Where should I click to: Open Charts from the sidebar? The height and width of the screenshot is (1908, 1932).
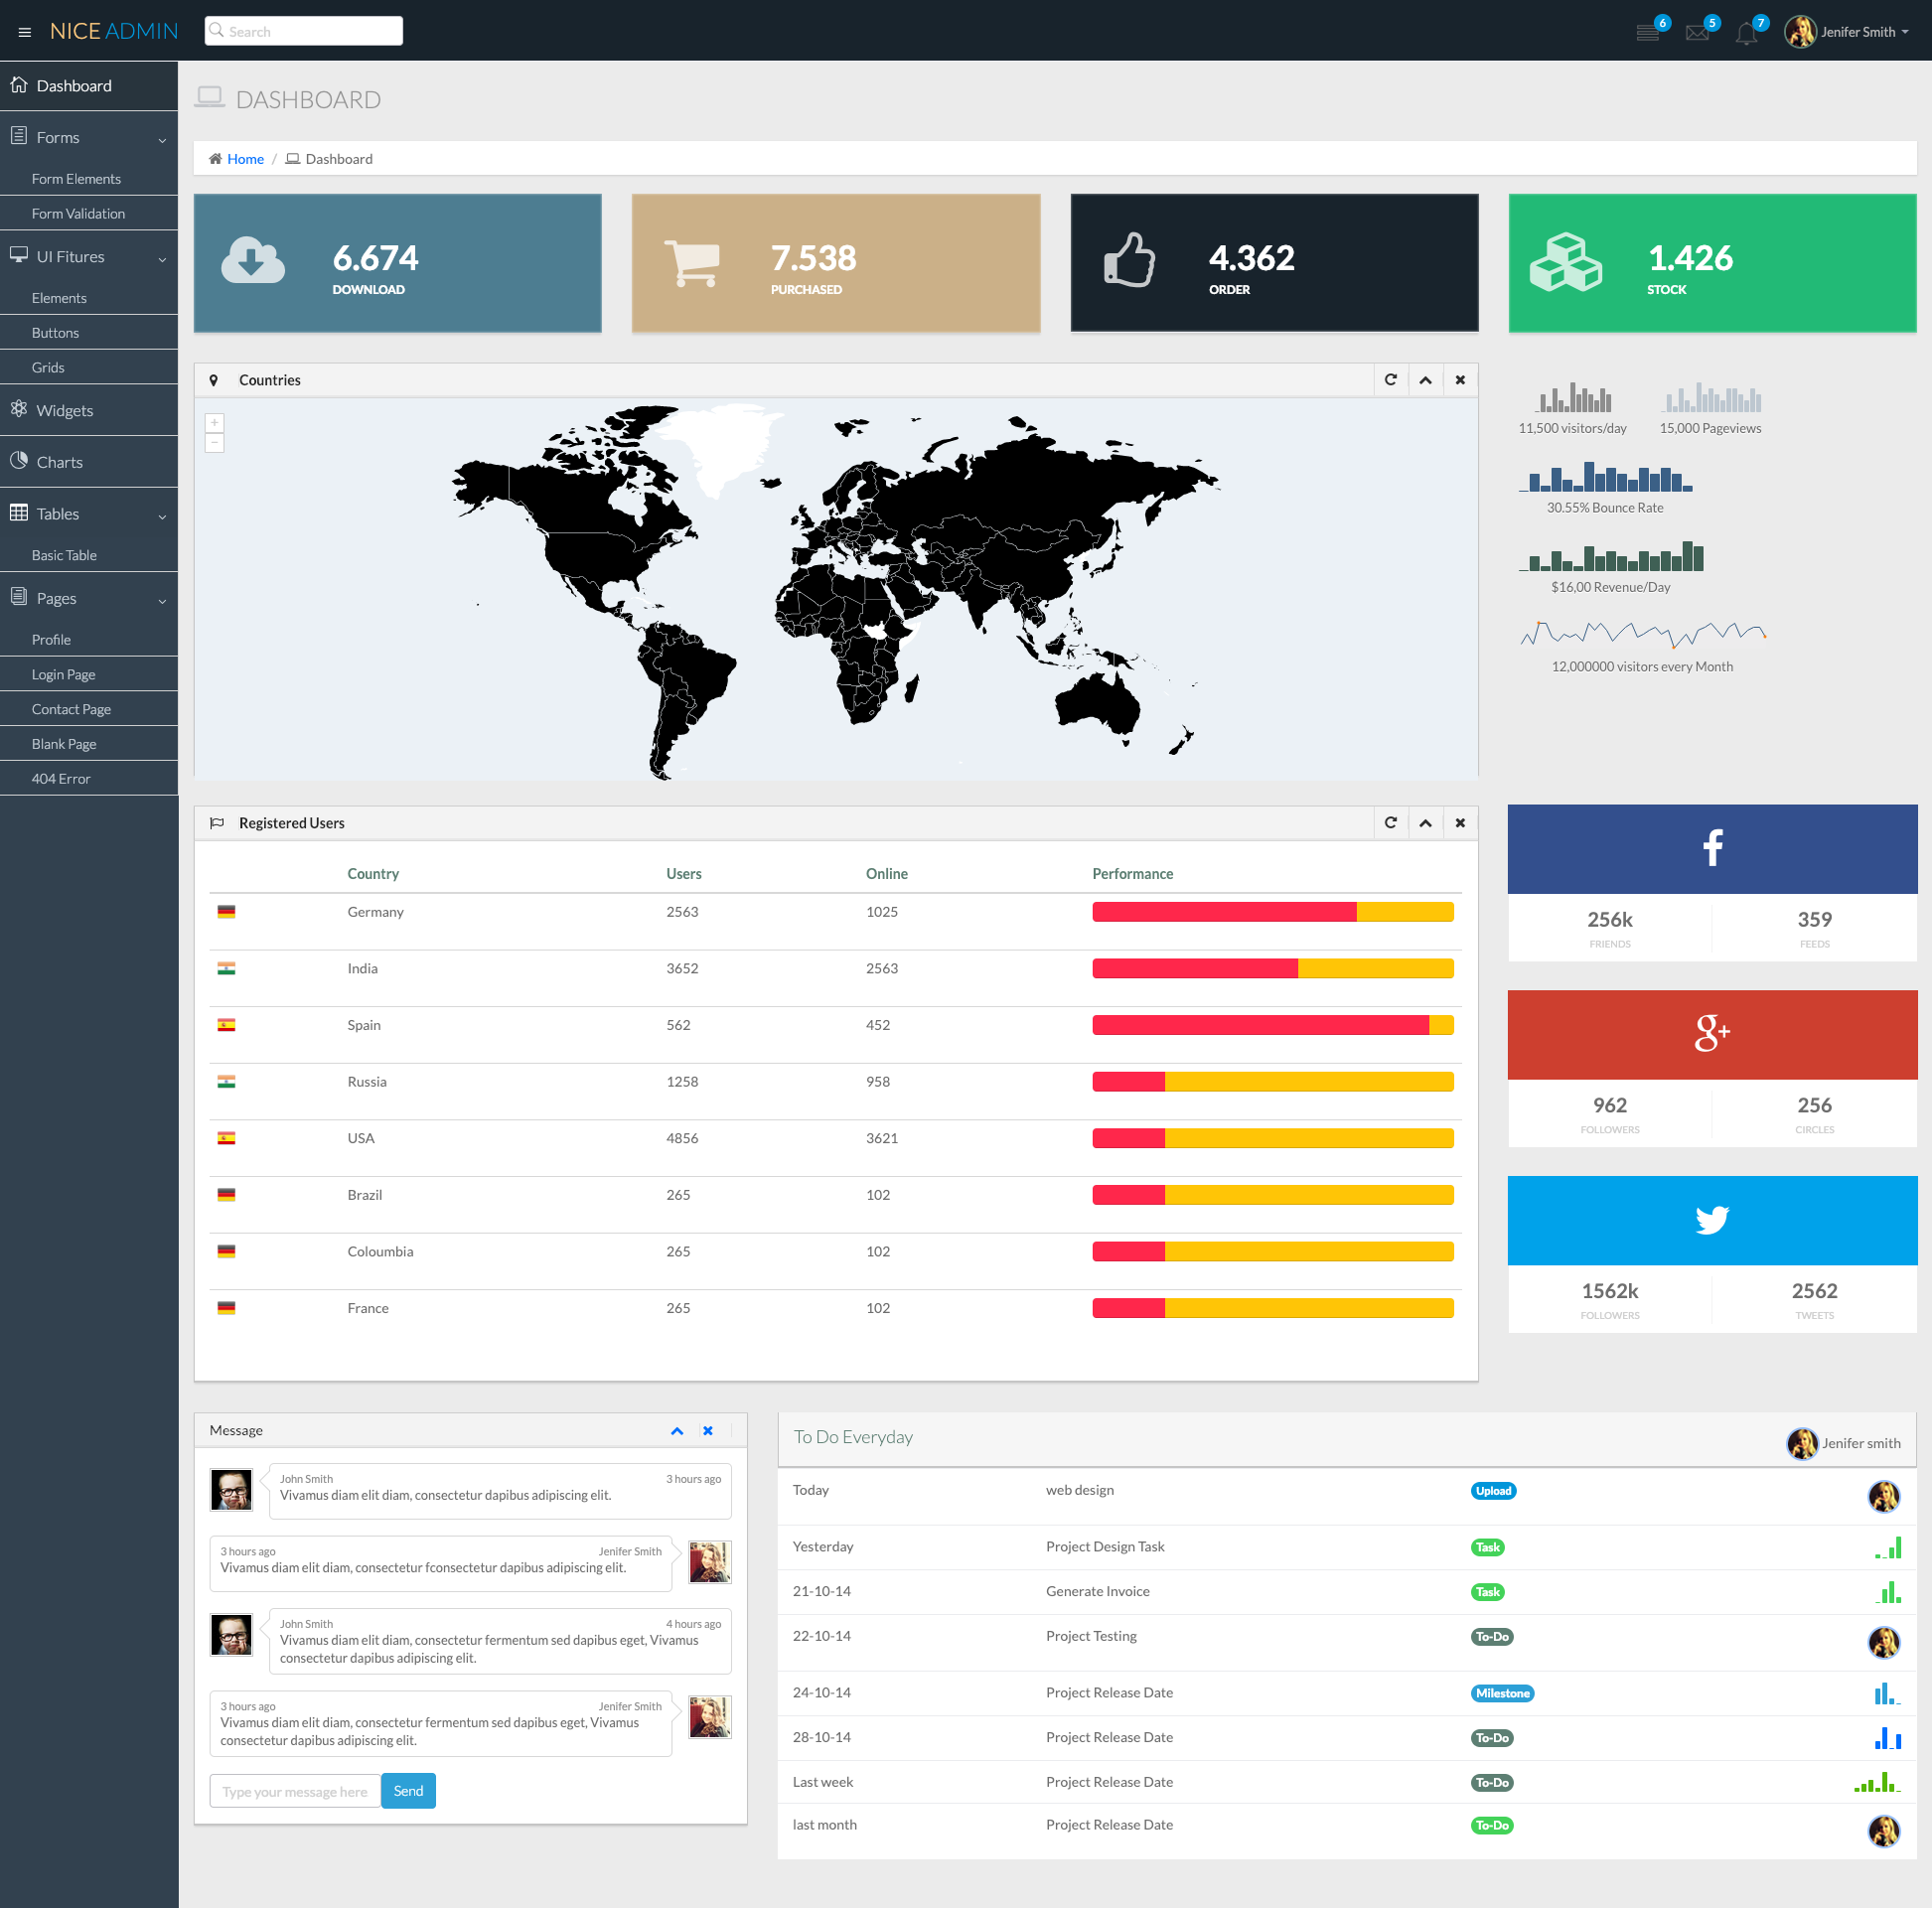tap(60, 462)
